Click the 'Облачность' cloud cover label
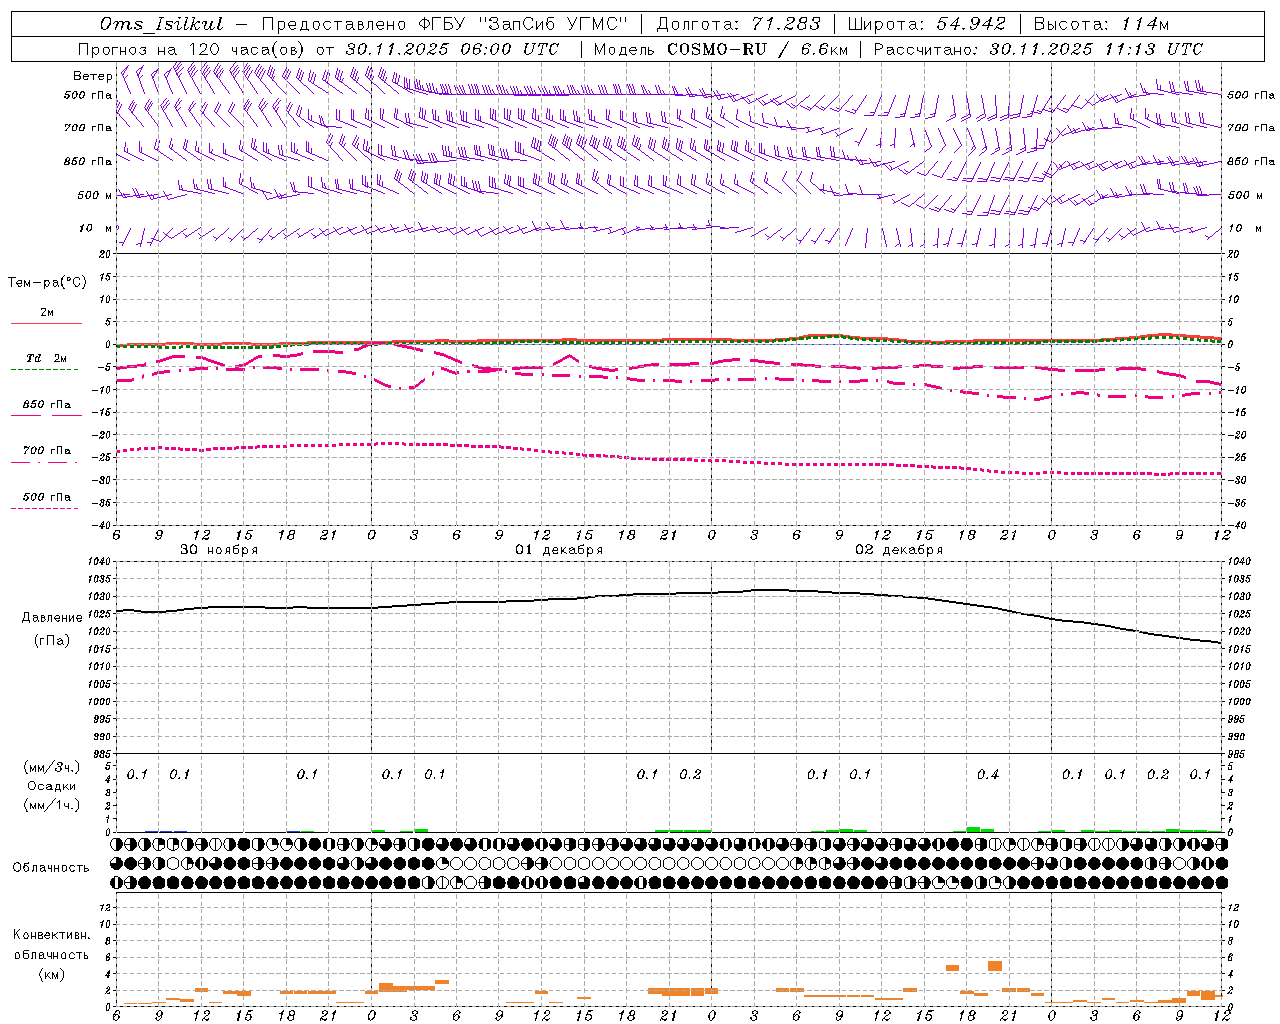Viewport: 1280px width, 1024px height. [51, 868]
